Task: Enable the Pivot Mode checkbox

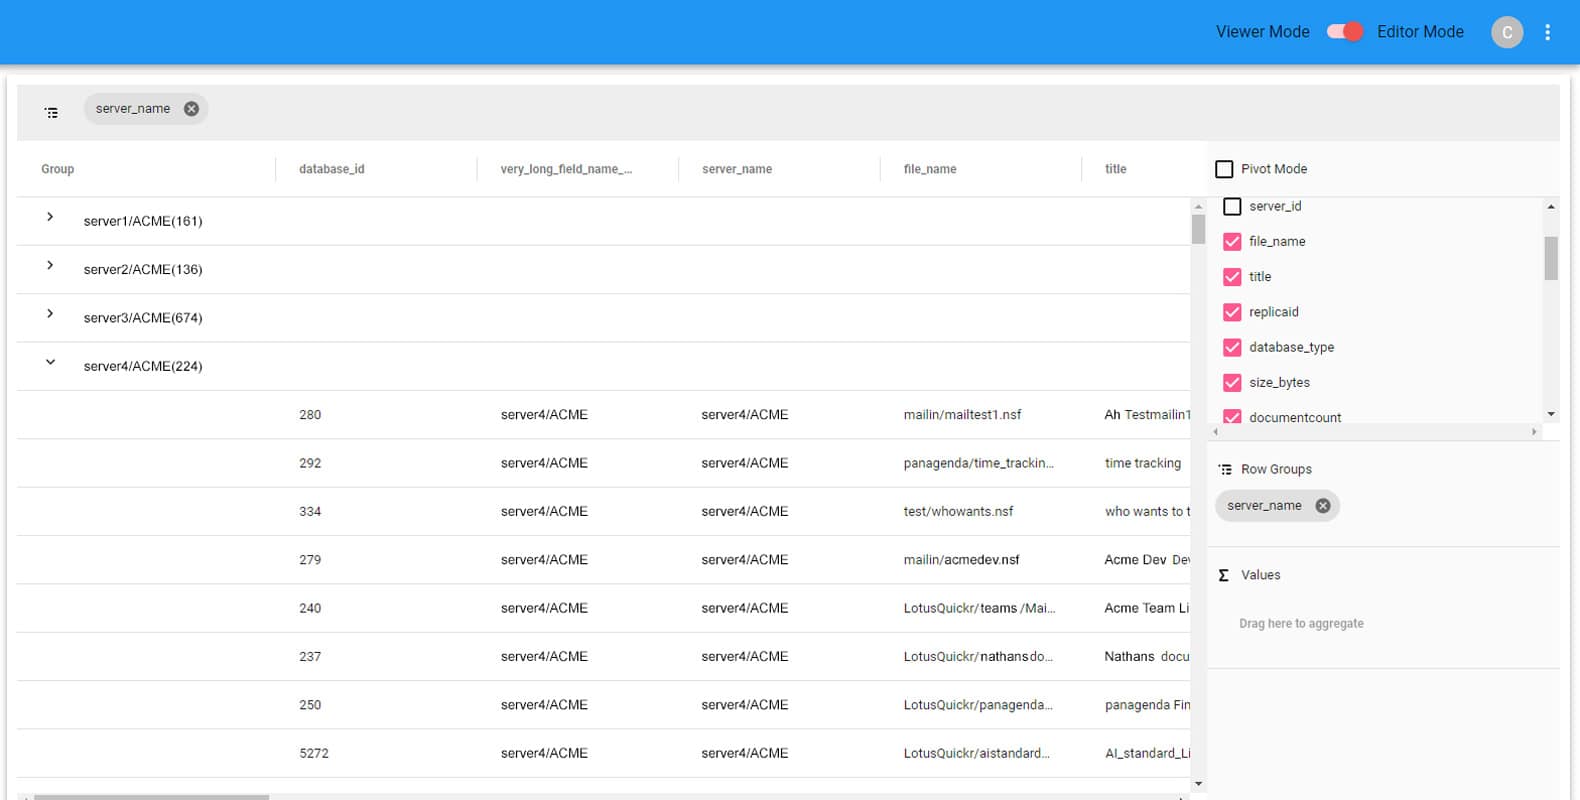Action: [x=1224, y=169]
